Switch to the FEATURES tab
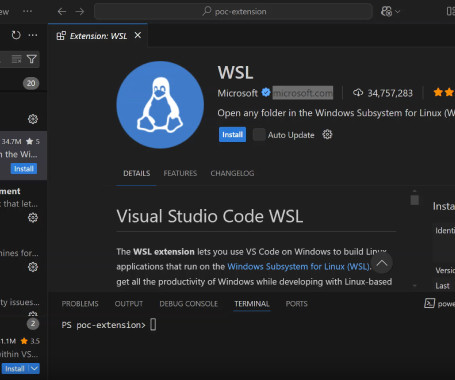455x380 pixels. (x=180, y=173)
